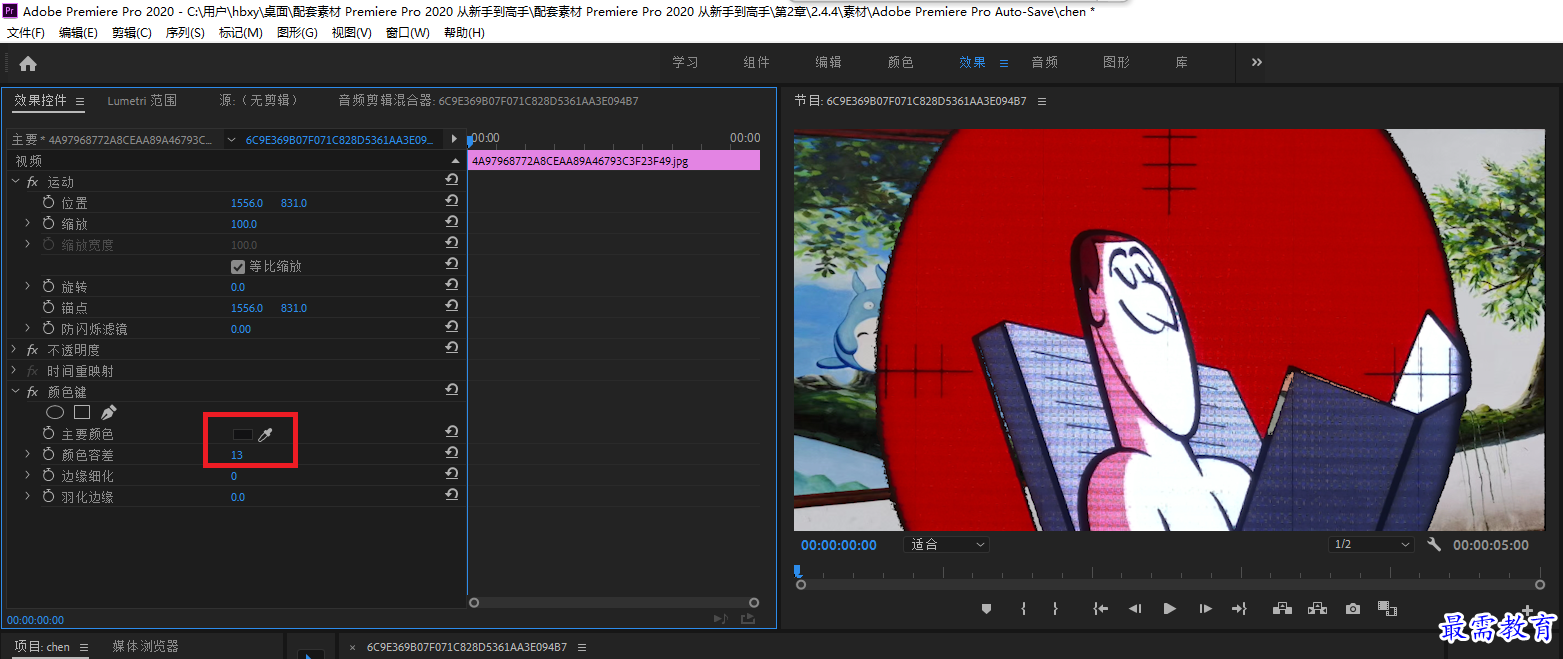This screenshot has height=659, width=1563.
Task: Click the program monitor timecode 00:00:00:00
Action: pyautogui.click(x=839, y=545)
